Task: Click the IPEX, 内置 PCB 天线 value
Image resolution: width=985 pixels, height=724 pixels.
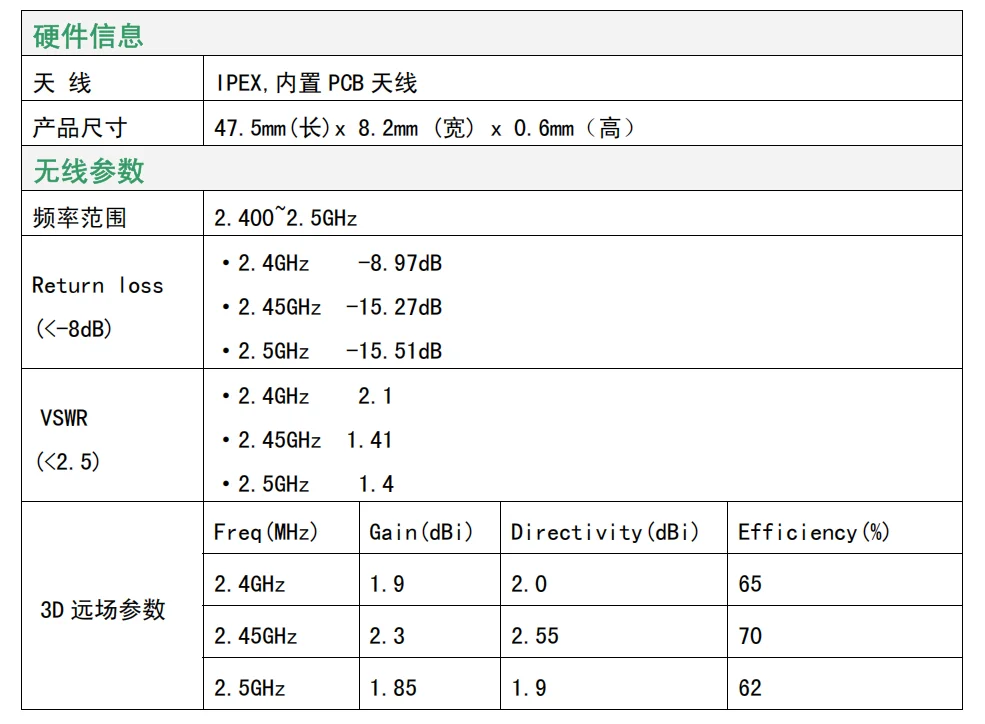Action: (x=316, y=83)
